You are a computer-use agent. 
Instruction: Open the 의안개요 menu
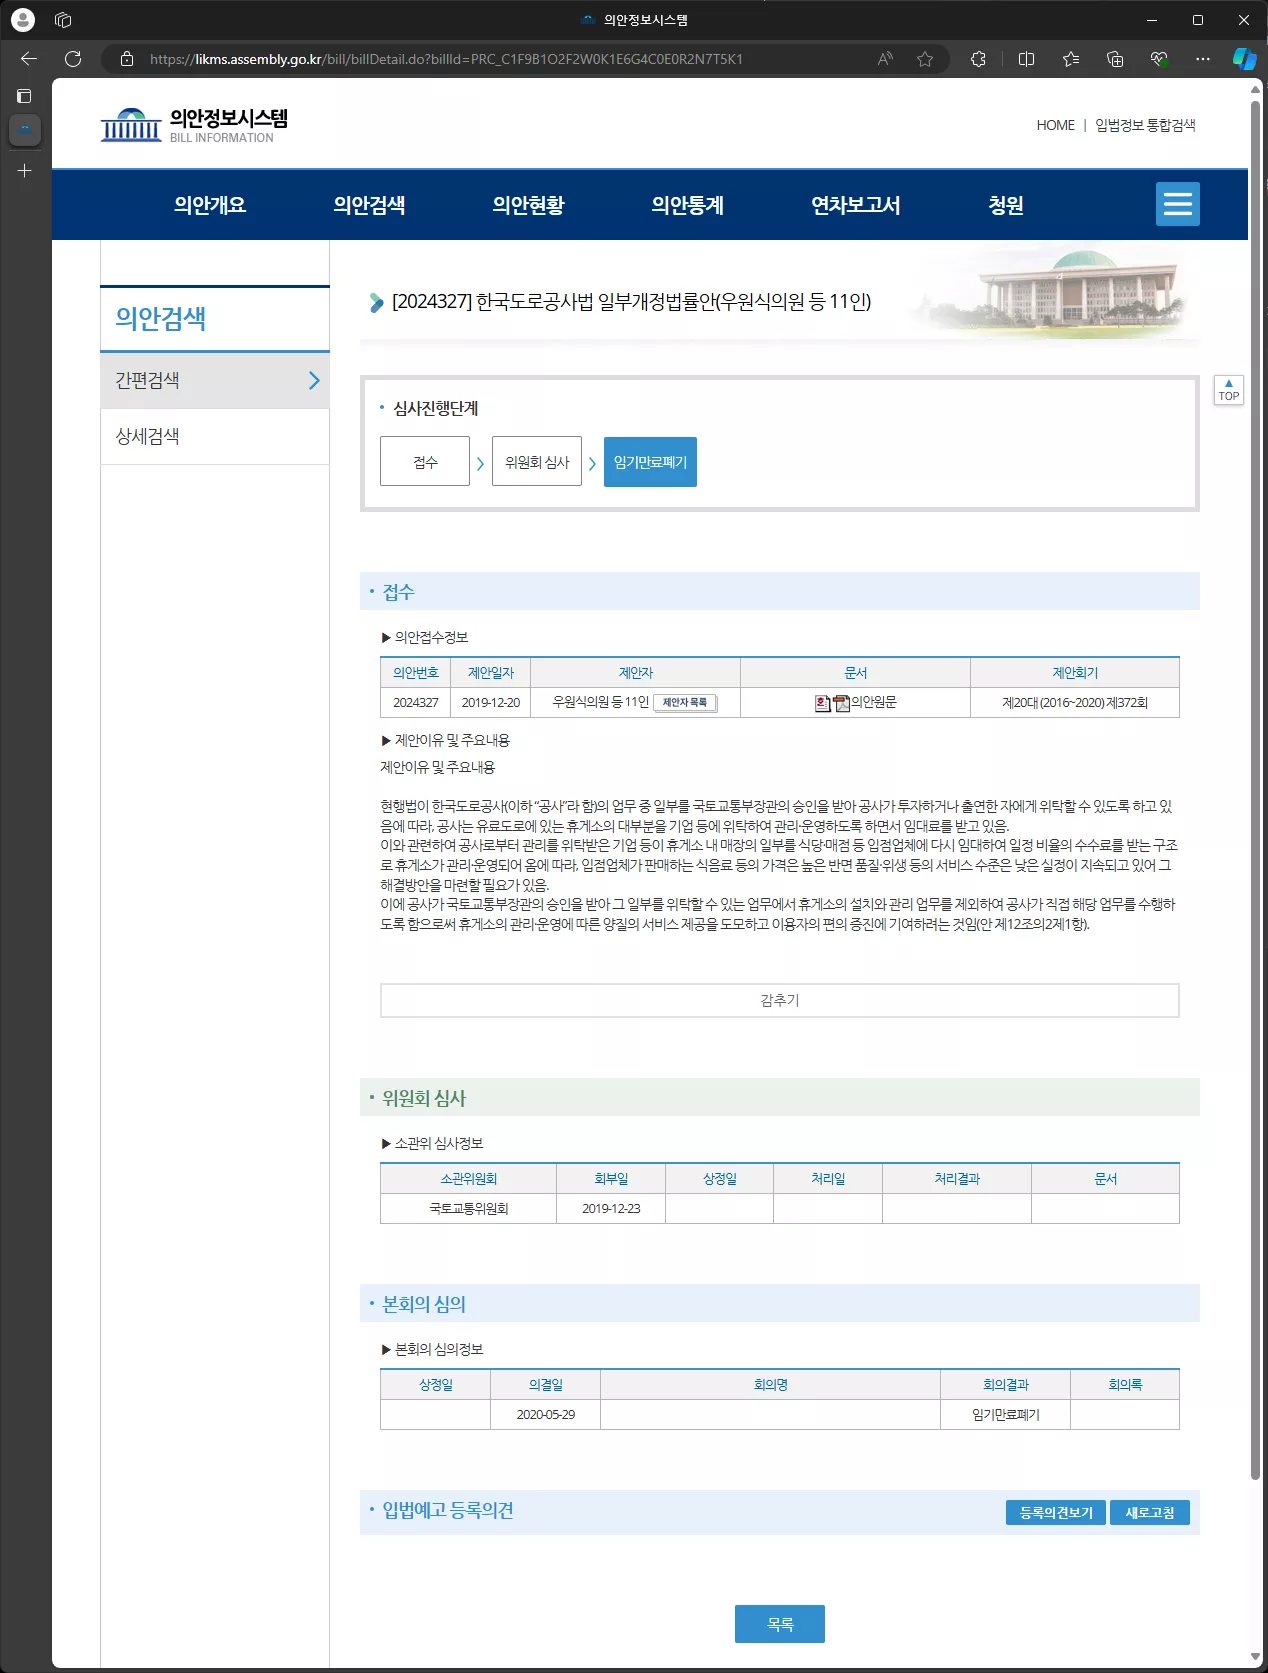pyautogui.click(x=210, y=205)
